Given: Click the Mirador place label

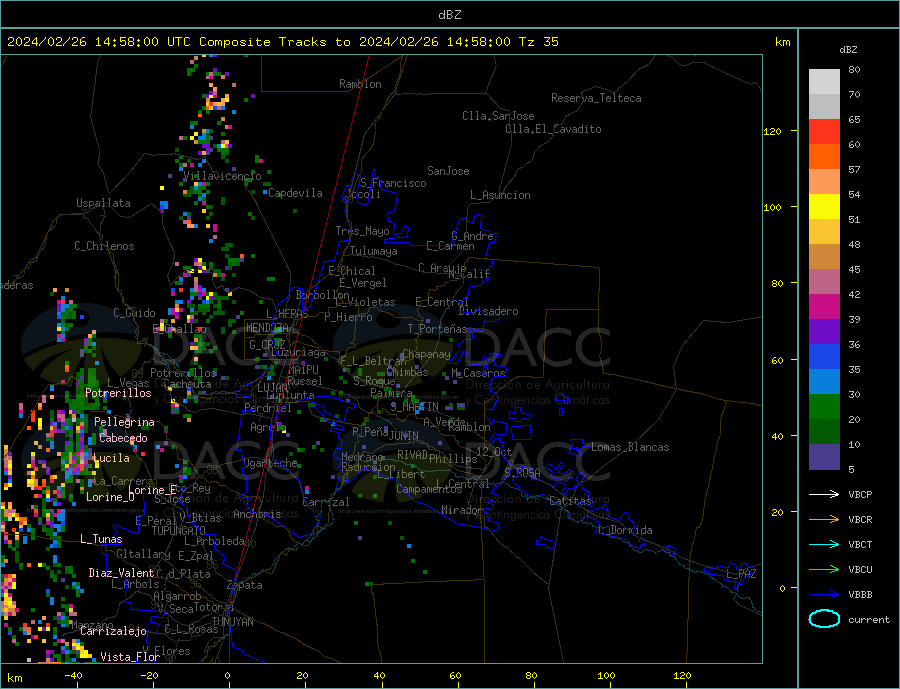Looking at the screenshot, I should [462, 510].
